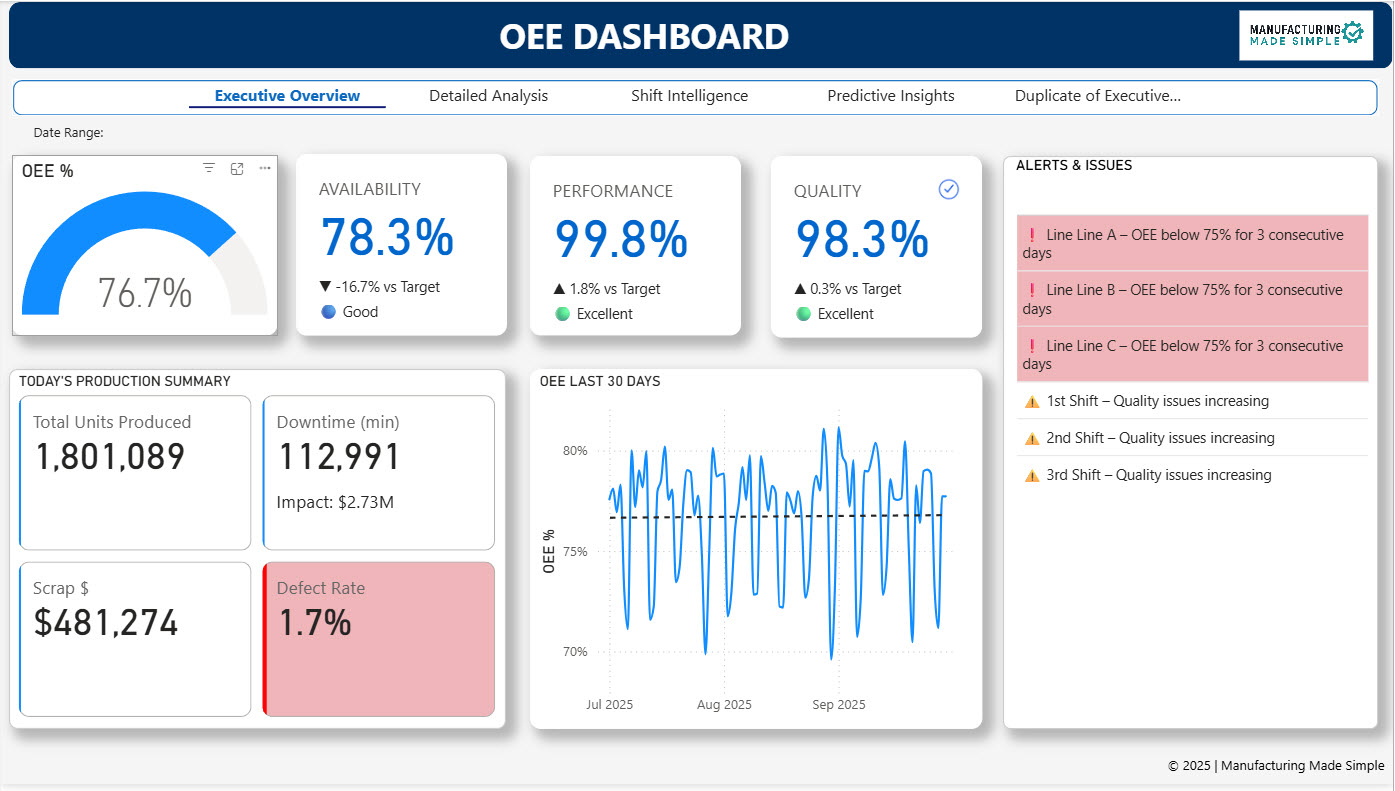
Task: Click the warning icon next to 3rd Shift alert
Action: 1031,475
